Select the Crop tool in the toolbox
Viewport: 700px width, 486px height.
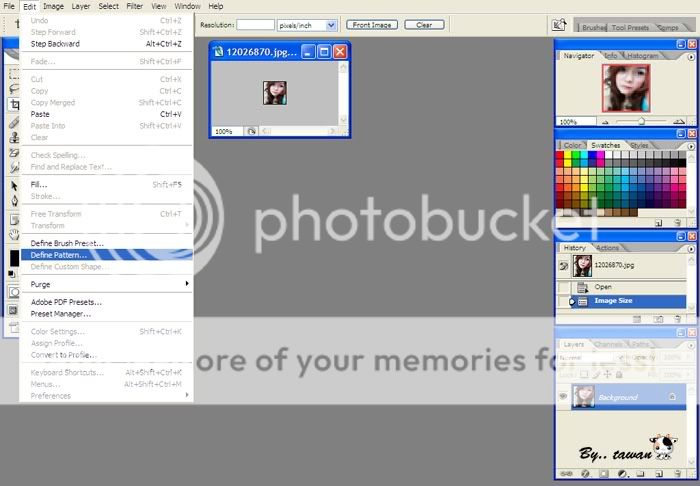14,104
